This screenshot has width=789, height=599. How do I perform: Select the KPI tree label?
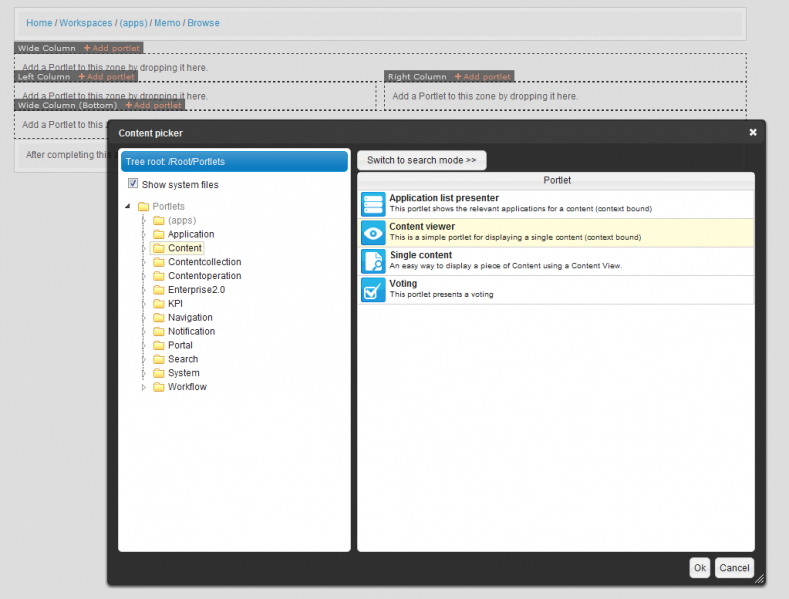pyautogui.click(x=175, y=304)
